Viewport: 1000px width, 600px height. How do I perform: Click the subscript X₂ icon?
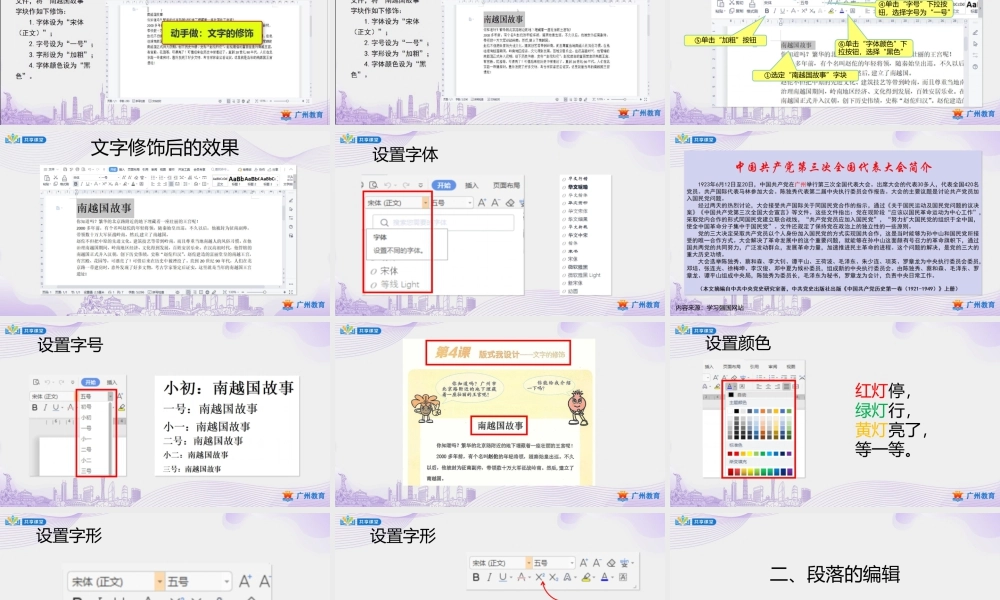click(554, 577)
